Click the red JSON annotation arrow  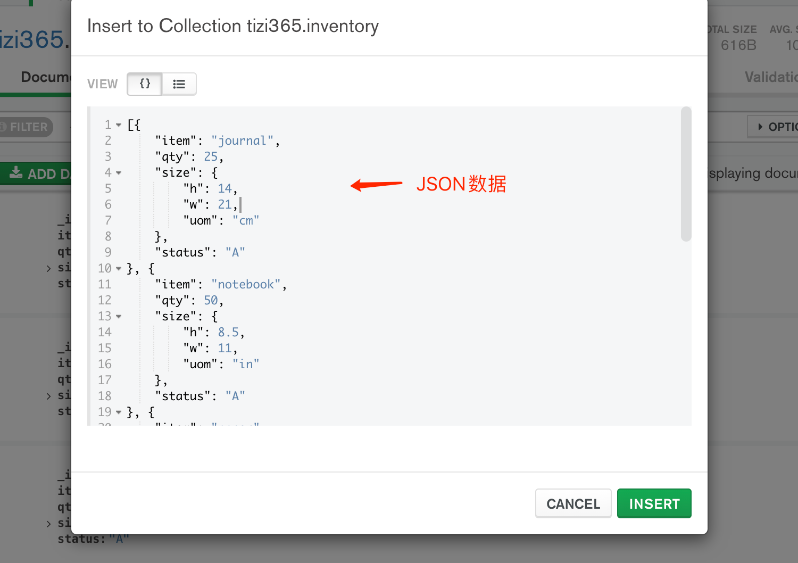(x=375, y=185)
